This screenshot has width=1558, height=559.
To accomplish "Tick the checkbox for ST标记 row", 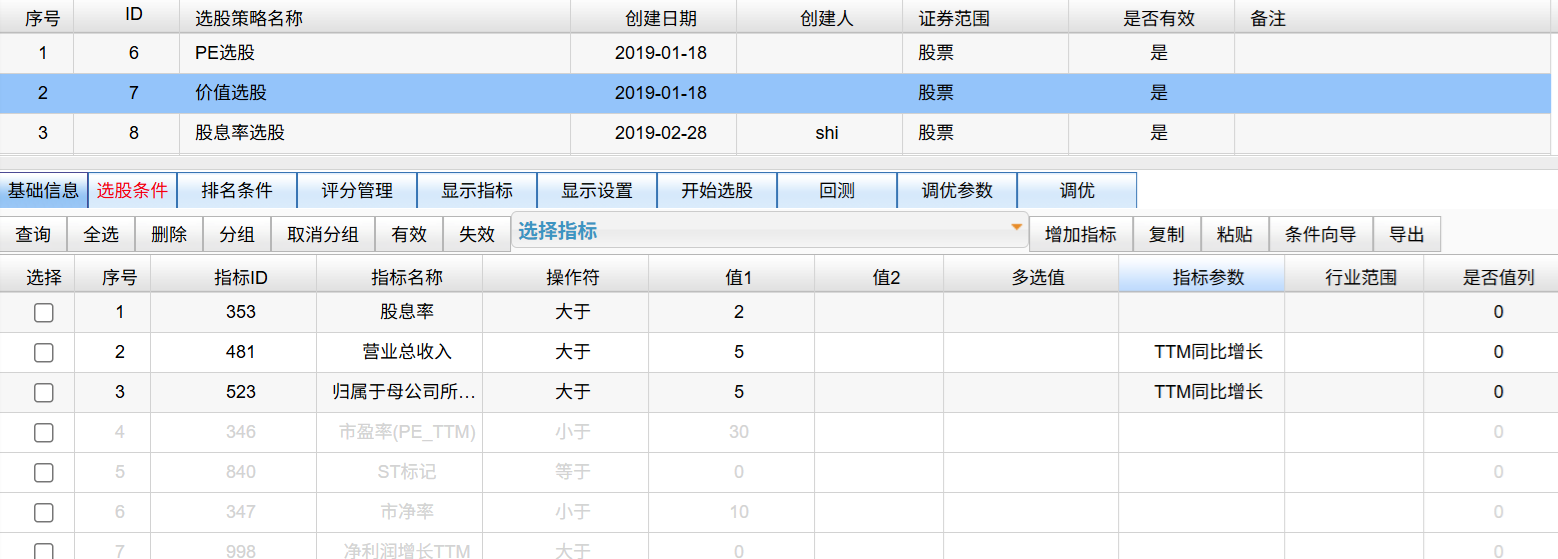I will tap(43, 473).
